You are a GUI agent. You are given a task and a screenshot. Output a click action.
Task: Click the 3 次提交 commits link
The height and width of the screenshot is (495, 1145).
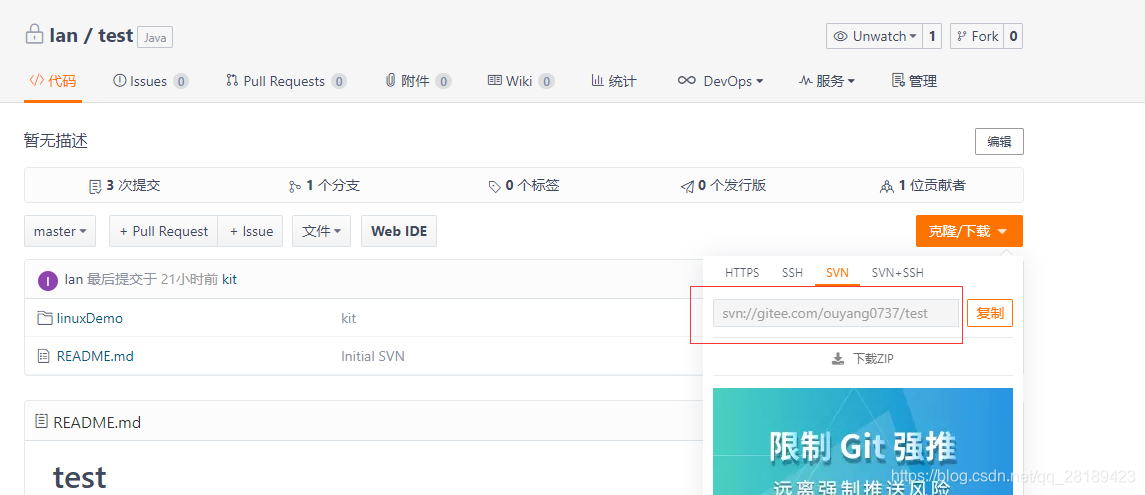[x=124, y=185]
